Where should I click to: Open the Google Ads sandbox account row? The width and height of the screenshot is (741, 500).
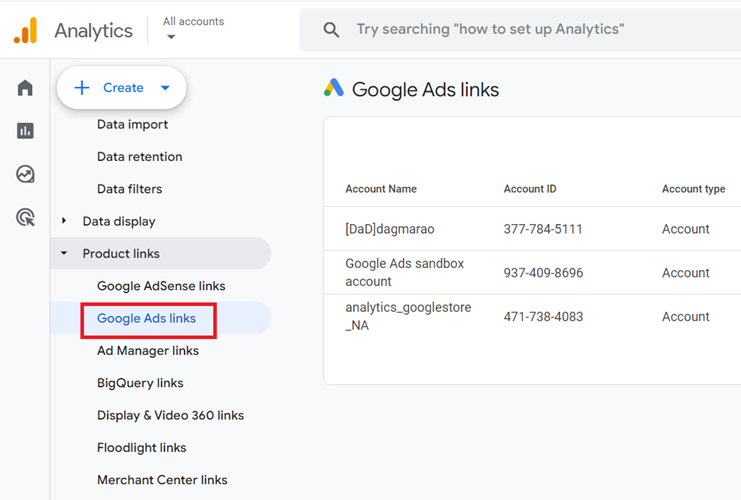click(532, 273)
